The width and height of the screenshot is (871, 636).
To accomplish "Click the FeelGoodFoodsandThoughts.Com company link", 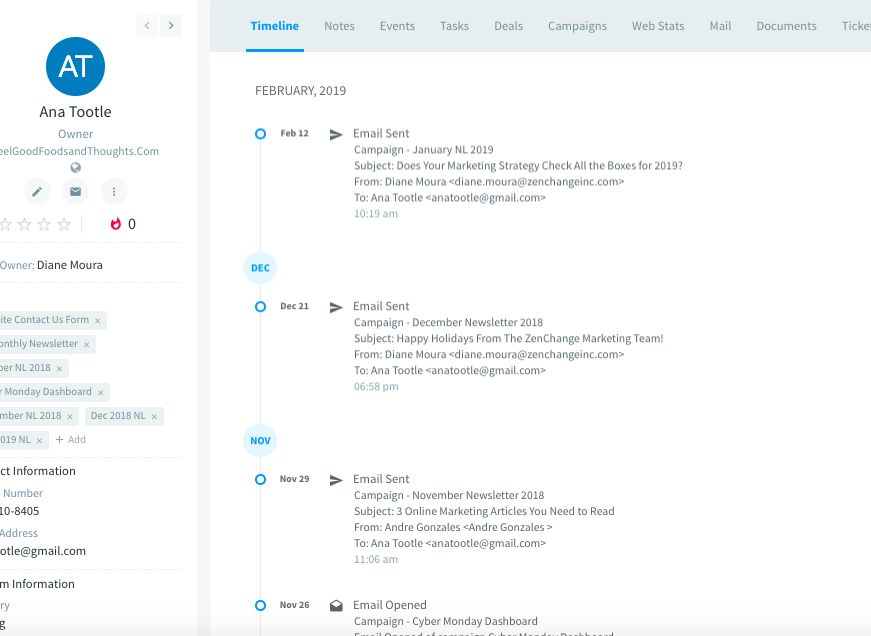I will [x=79, y=151].
